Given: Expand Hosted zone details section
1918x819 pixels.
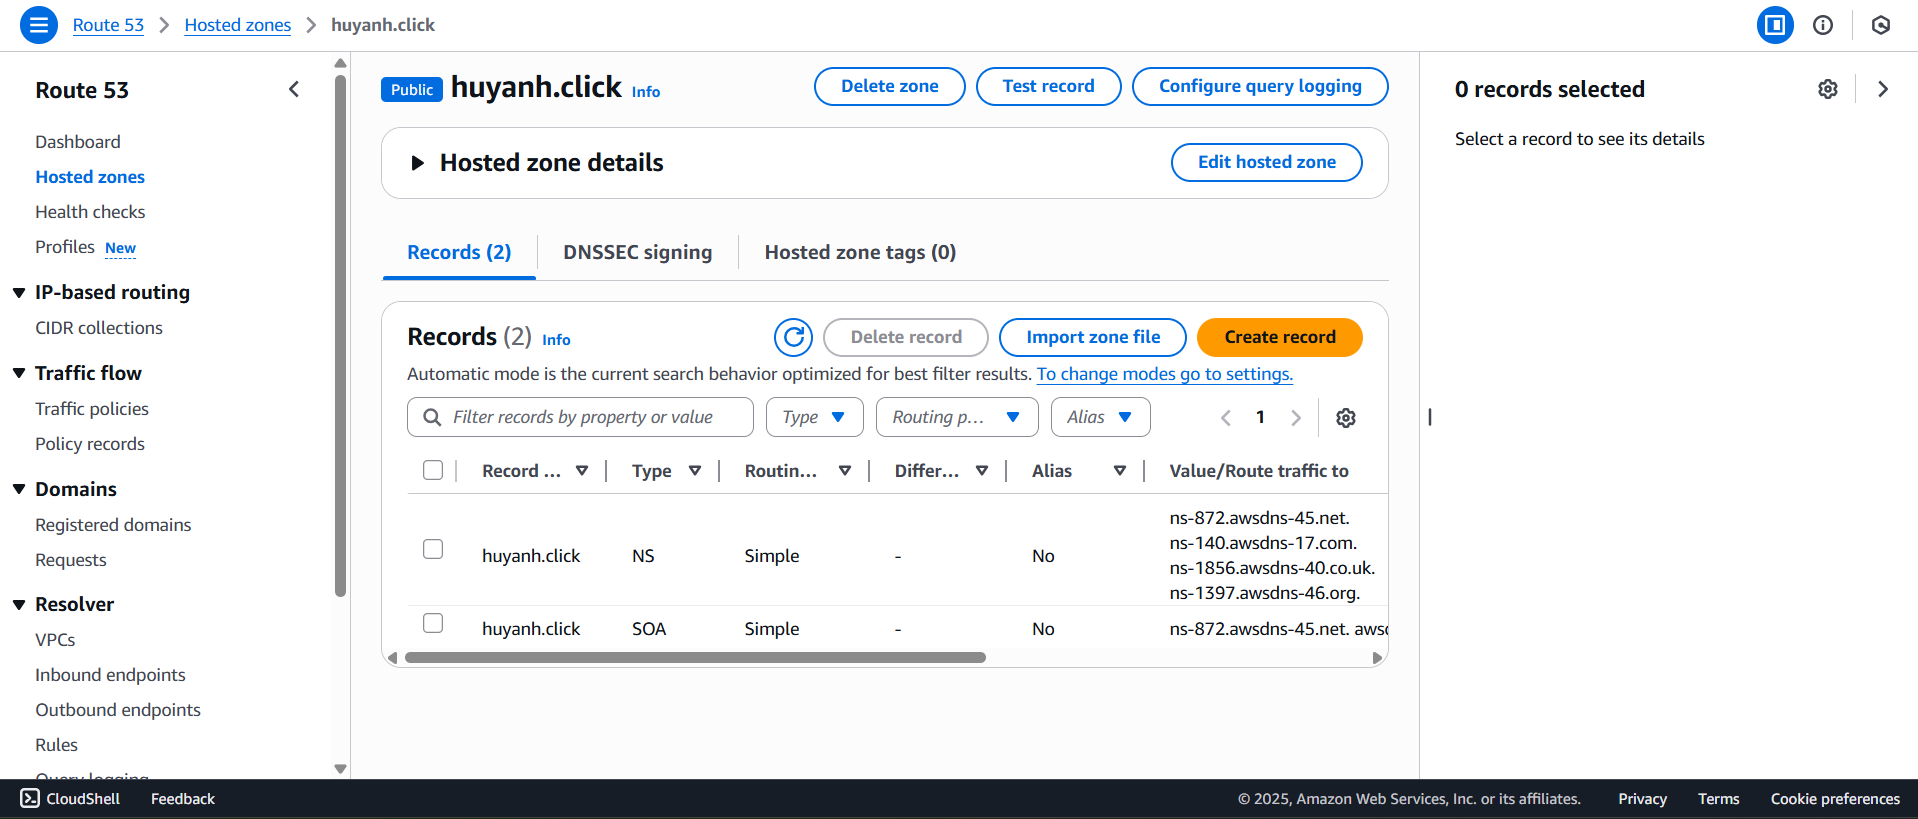Looking at the screenshot, I should pyautogui.click(x=418, y=163).
